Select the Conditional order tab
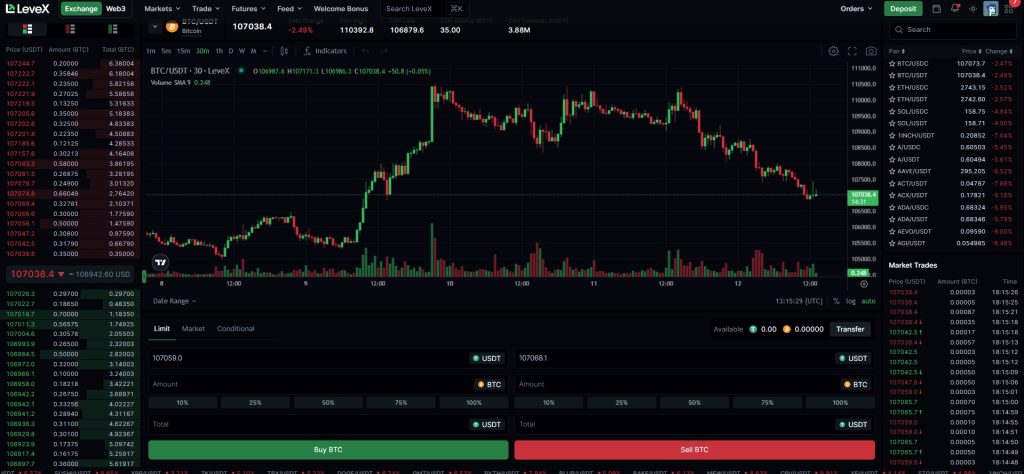The image size is (1024, 474). pyautogui.click(x=235, y=328)
